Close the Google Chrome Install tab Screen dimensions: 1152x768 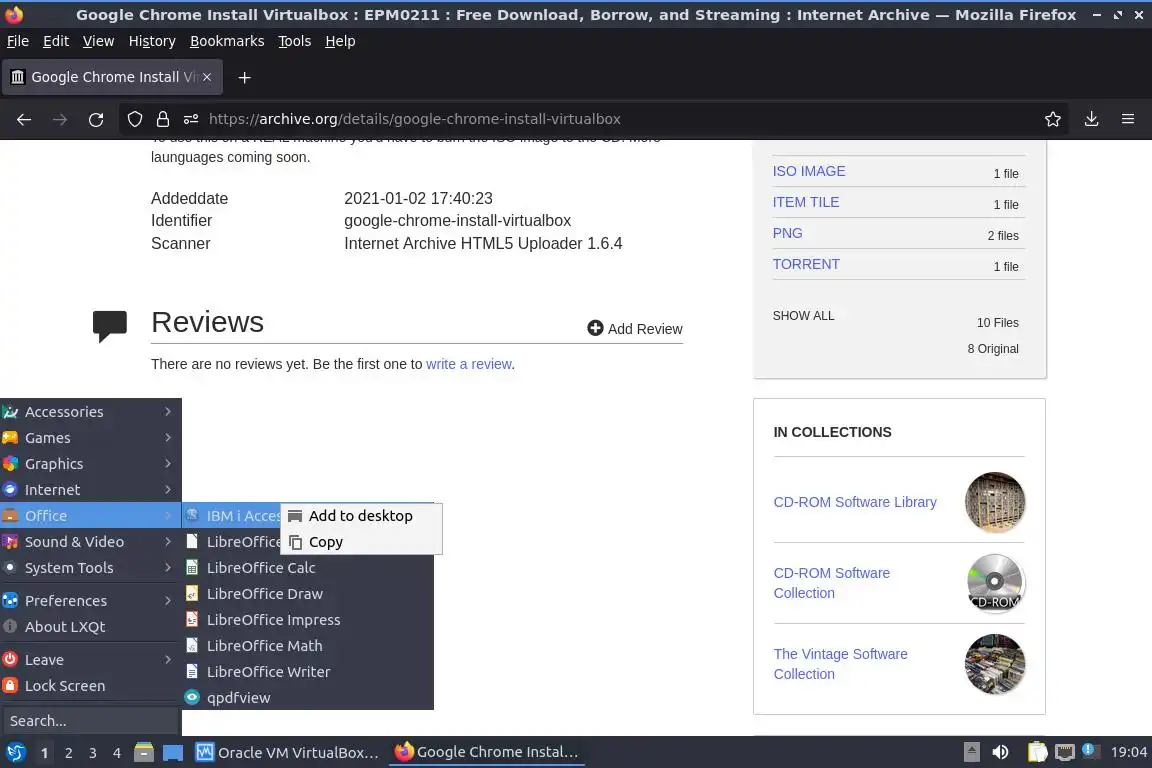click(207, 76)
